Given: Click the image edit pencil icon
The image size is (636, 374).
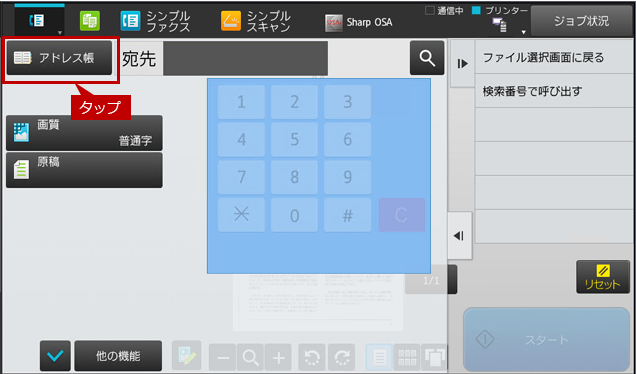Looking at the screenshot, I should [x=187, y=355].
